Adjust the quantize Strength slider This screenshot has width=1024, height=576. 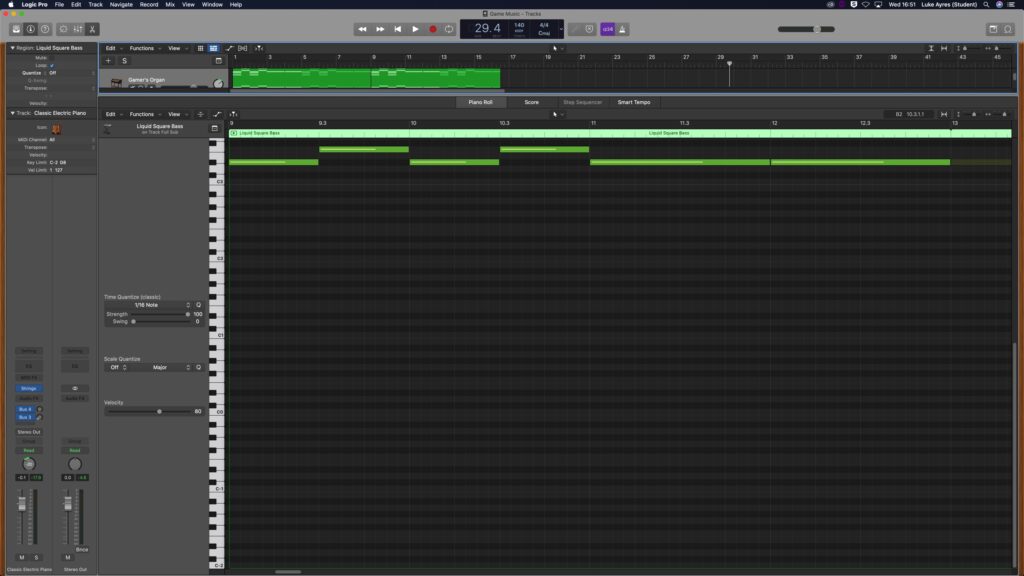pos(160,314)
